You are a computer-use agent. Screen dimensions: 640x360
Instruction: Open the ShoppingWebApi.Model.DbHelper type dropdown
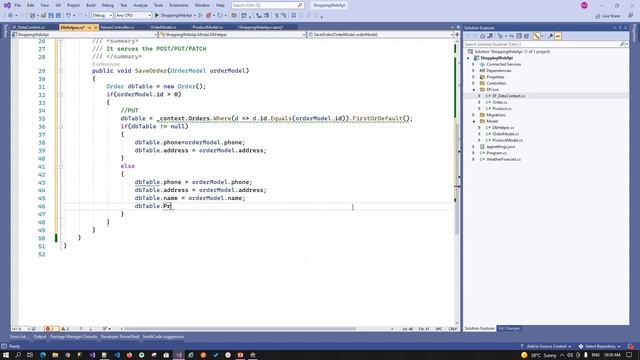tap(232, 35)
